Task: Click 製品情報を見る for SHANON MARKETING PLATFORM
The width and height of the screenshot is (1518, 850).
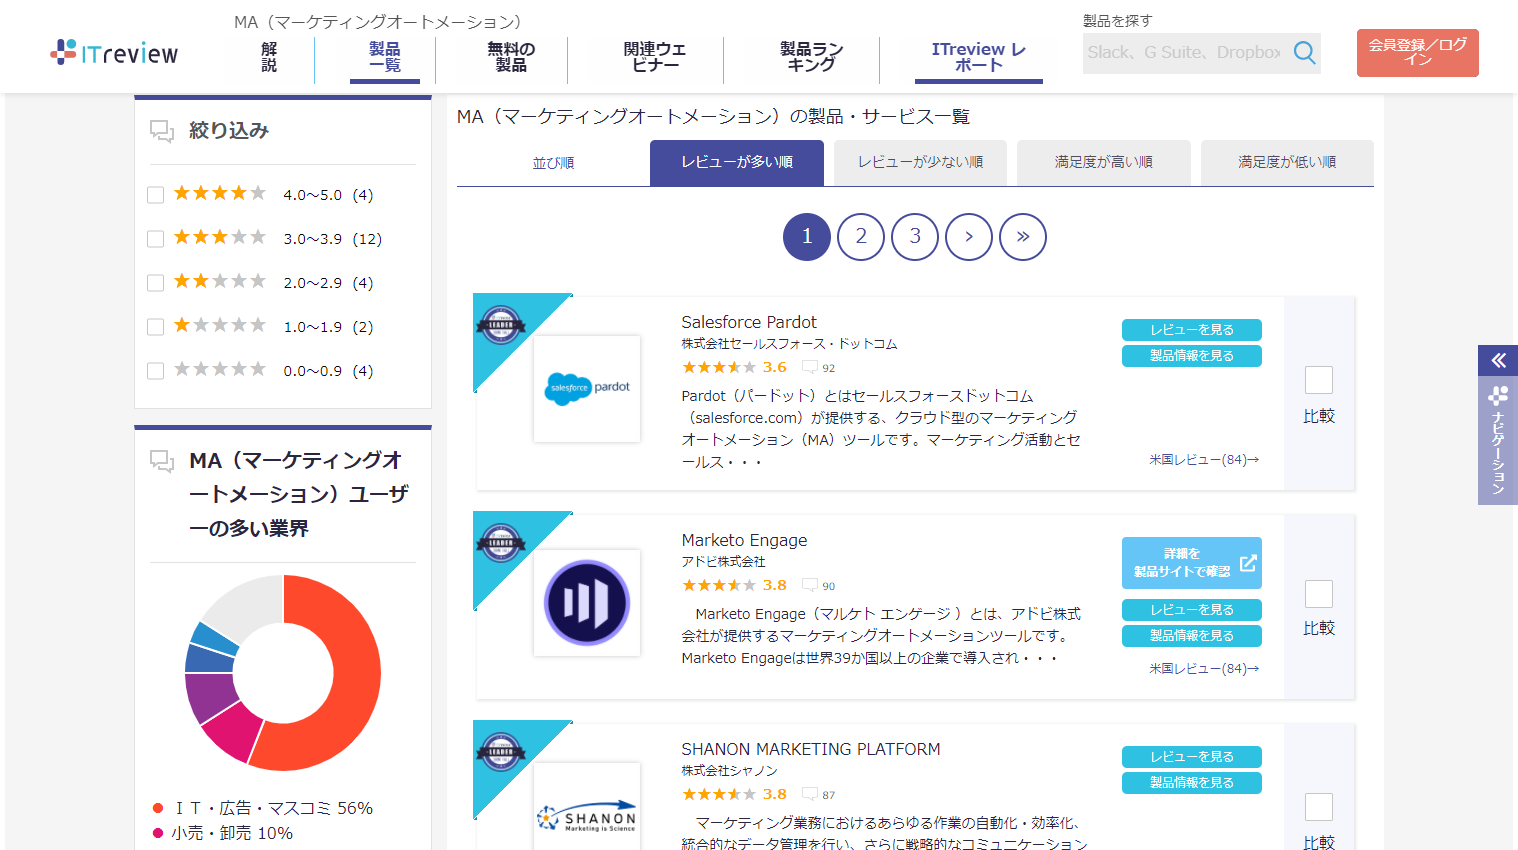Action: click(1192, 783)
